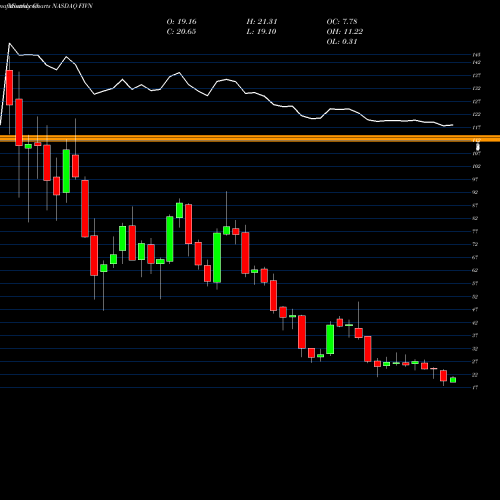
Task: Select the close price C: 20.65
Action: pyautogui.click(x=181, y=32)
